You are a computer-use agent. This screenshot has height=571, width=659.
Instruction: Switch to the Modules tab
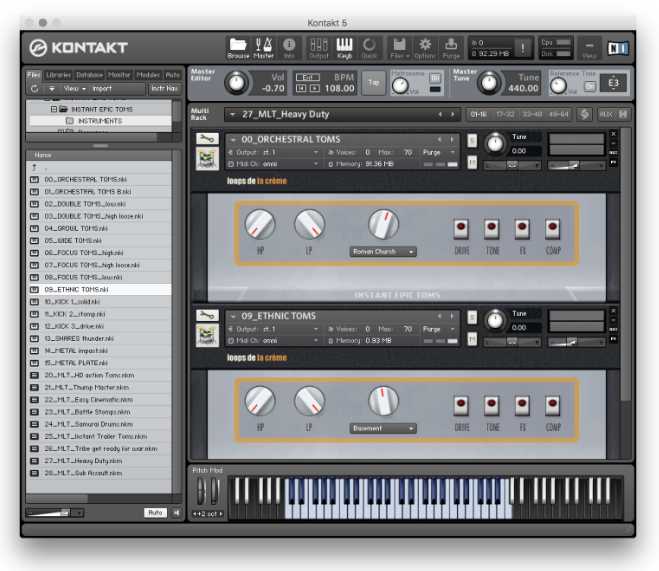[148, 75]
